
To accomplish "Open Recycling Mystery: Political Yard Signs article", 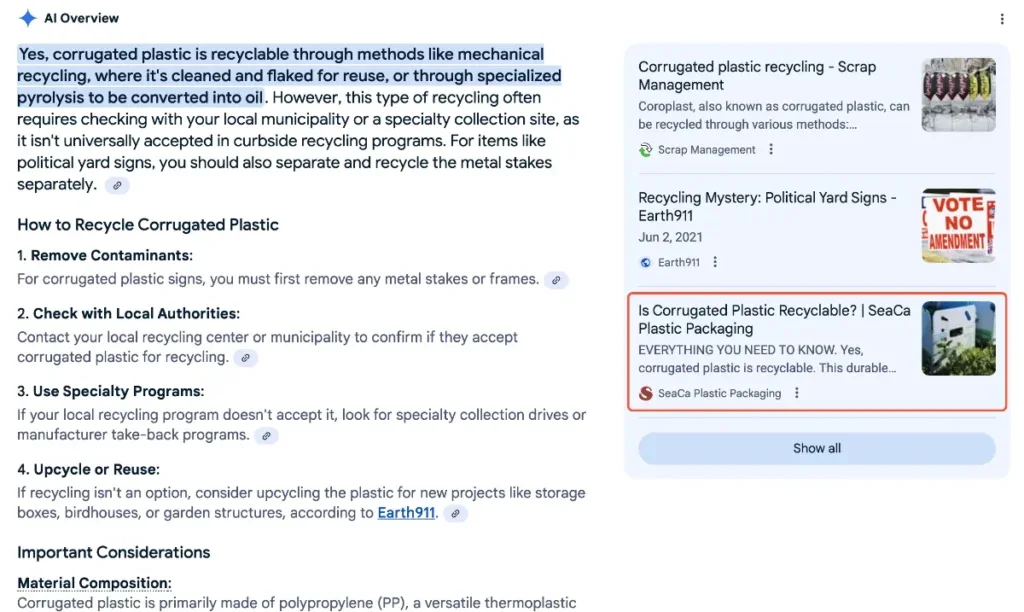I will (767, 206).
